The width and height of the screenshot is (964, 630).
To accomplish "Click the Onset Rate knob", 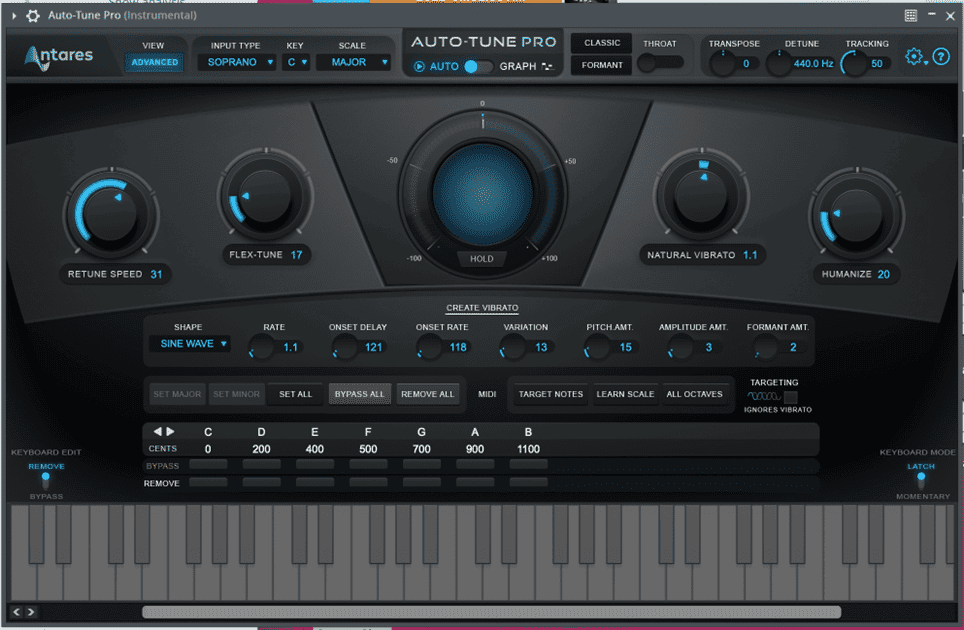I will coord(429,347).
